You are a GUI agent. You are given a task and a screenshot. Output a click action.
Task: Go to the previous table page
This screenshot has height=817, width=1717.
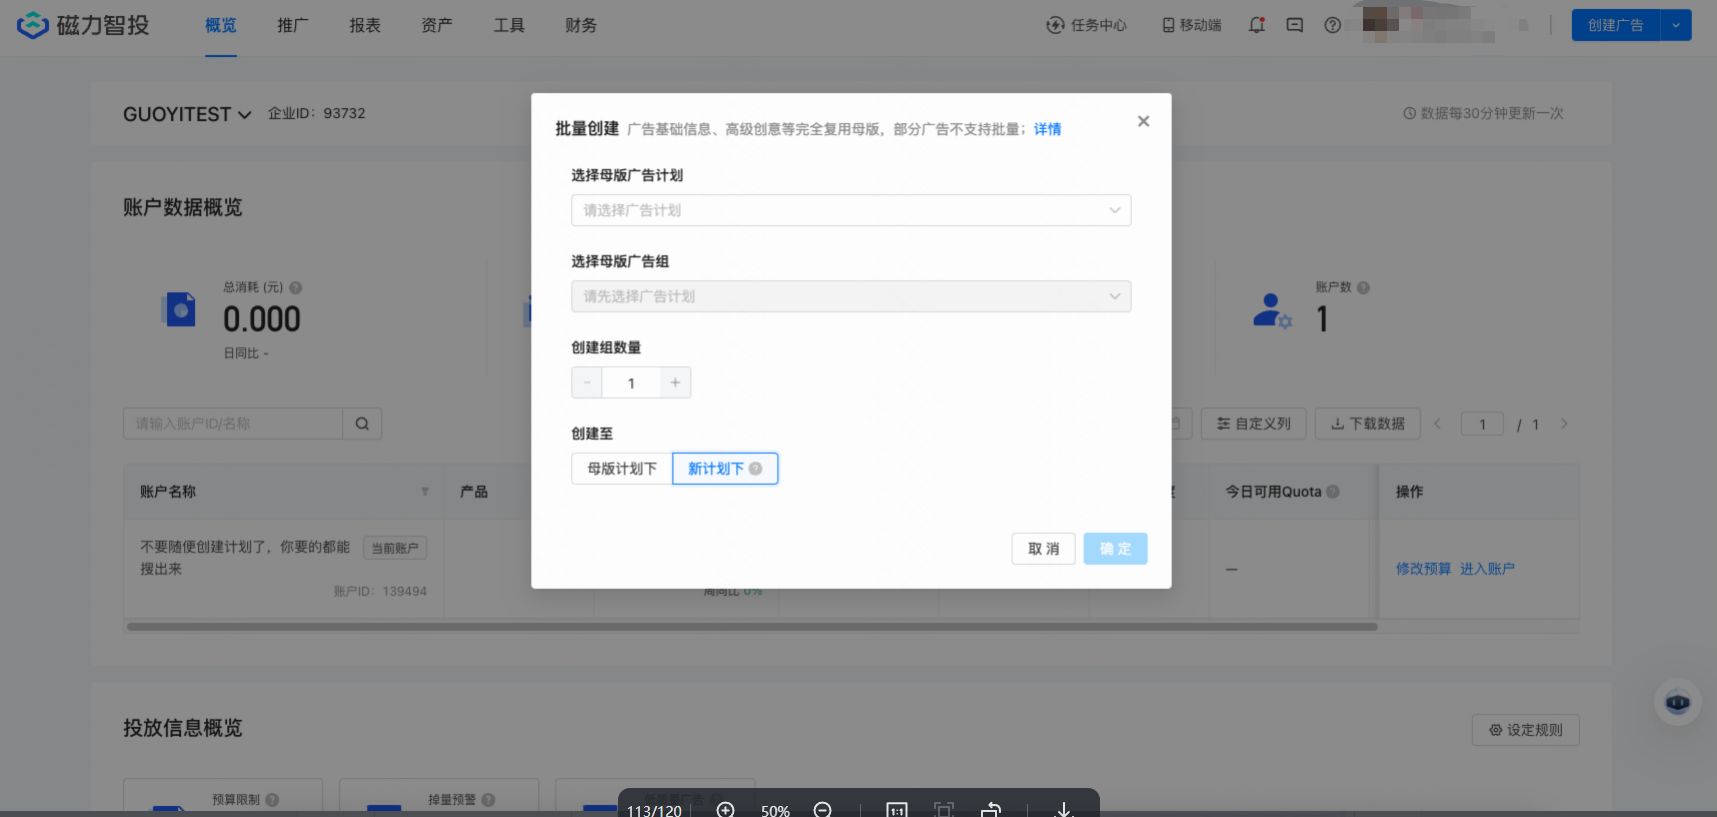(1437, 424)
